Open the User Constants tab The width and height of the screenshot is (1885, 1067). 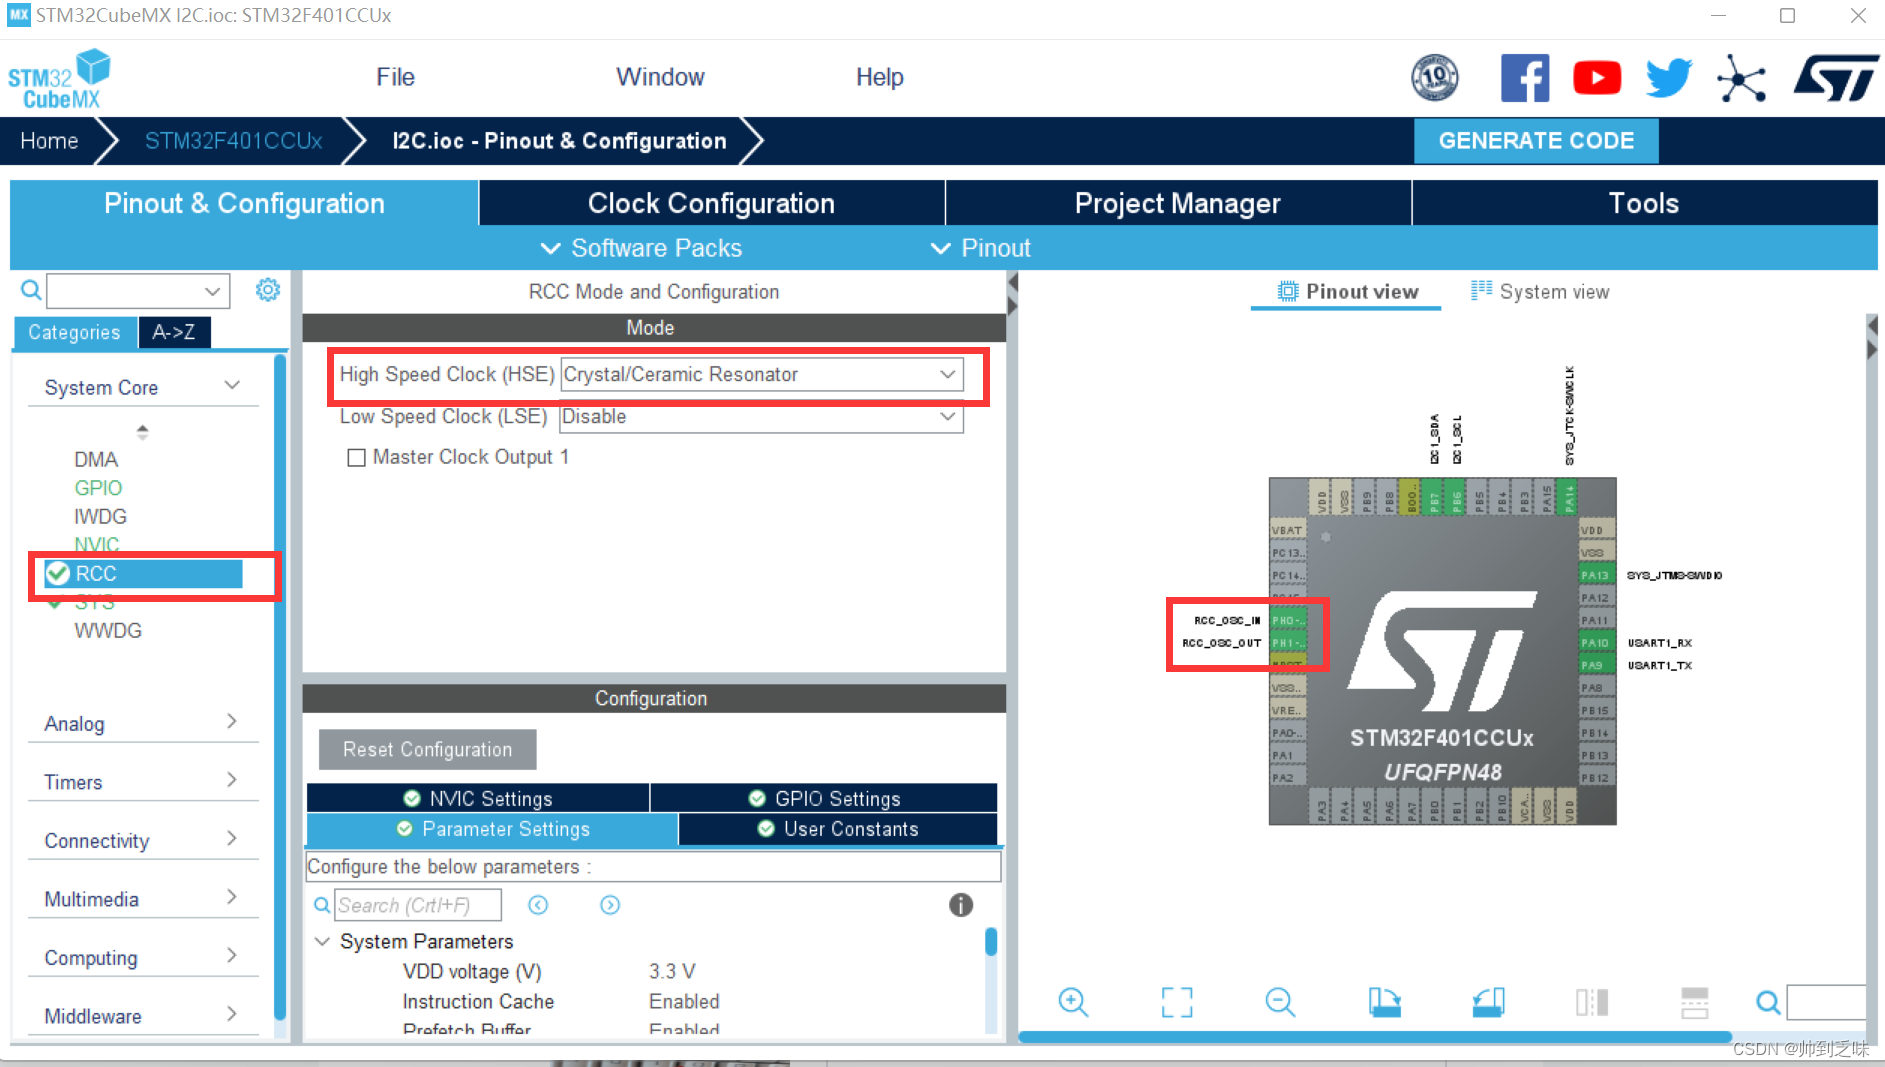(x=838, y=828)
